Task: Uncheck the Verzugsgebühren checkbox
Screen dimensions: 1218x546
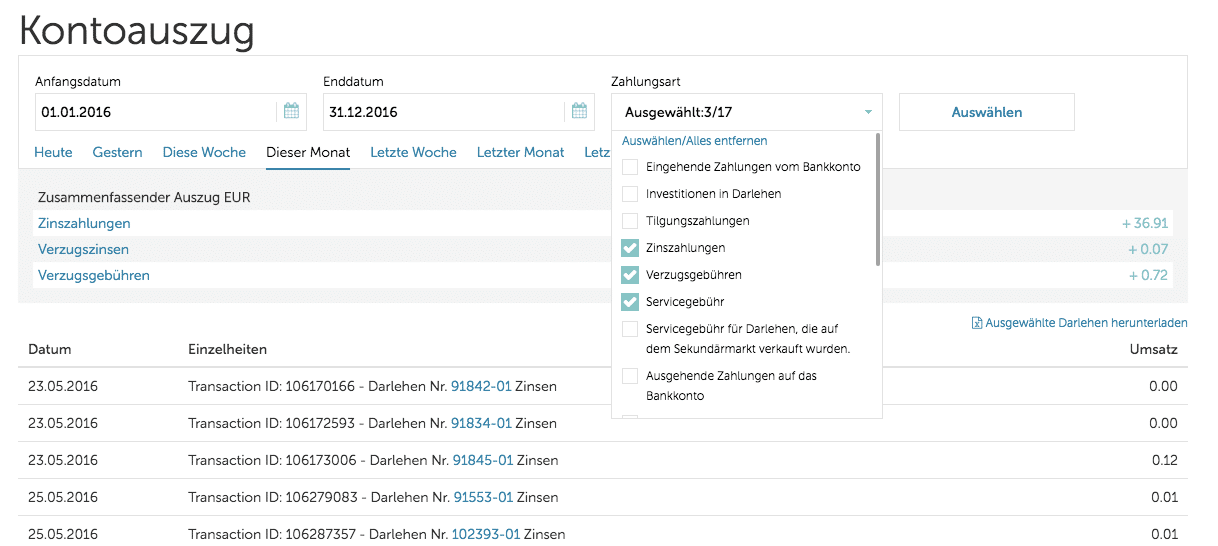Action: (x=630, y=275)
